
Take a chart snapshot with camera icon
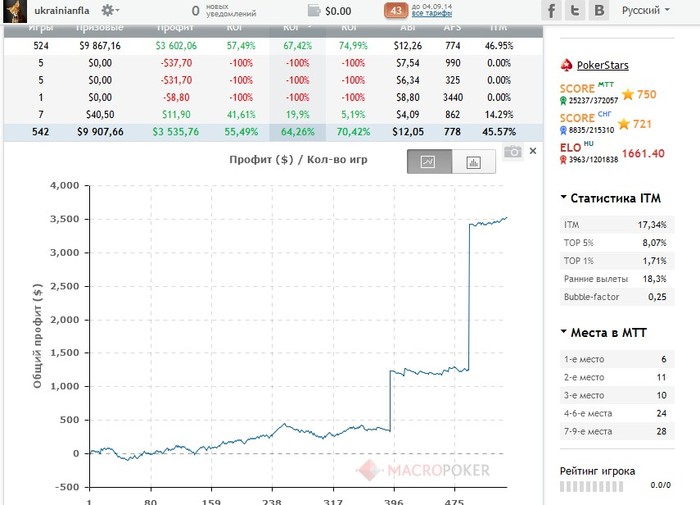pos(513,151)
